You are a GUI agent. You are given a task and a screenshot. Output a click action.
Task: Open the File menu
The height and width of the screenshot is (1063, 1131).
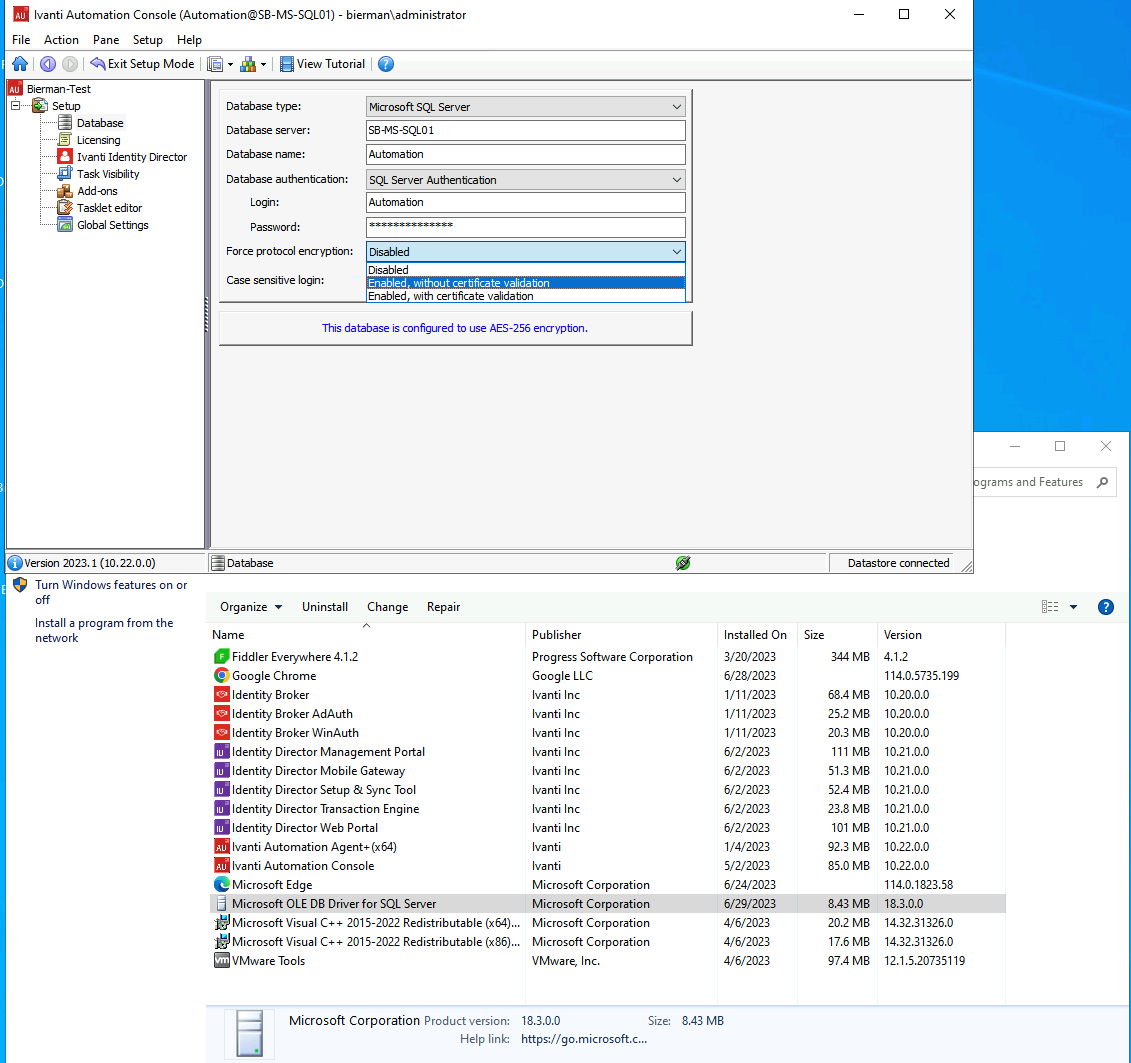pyautogui.click(x=21, y=40)
